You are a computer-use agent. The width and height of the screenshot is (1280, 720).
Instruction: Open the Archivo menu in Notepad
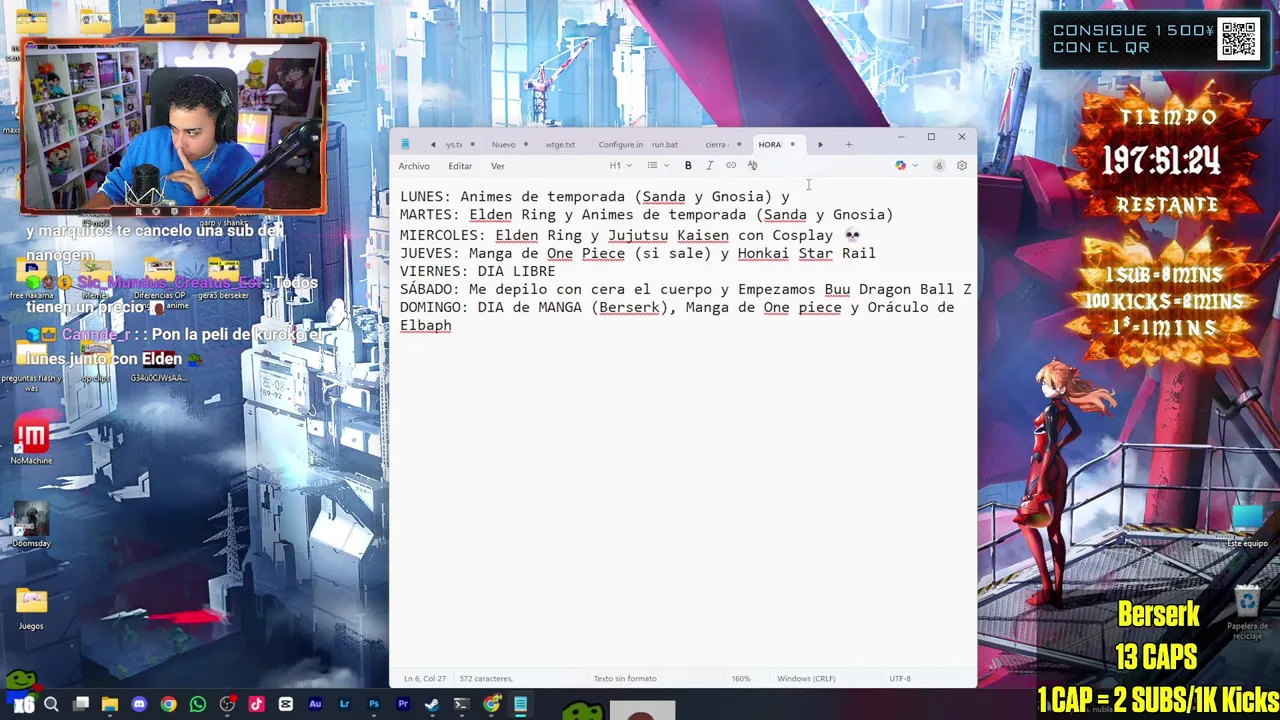coord(414,166)
